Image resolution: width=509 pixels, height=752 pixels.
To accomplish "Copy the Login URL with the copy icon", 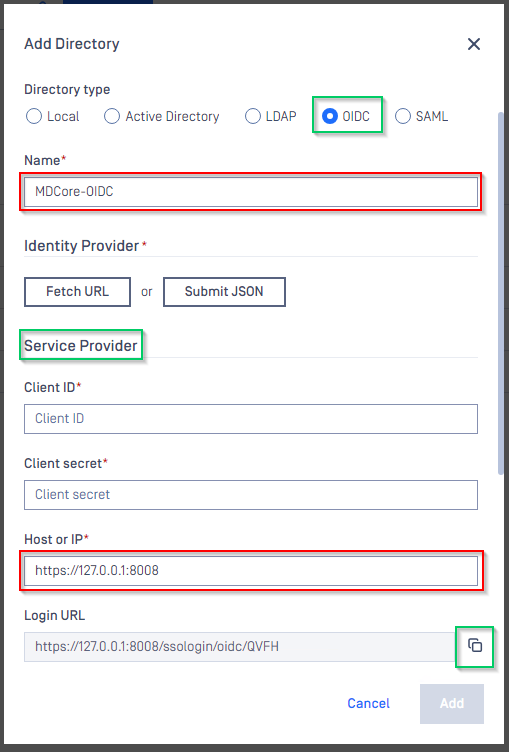I will 474,646.
